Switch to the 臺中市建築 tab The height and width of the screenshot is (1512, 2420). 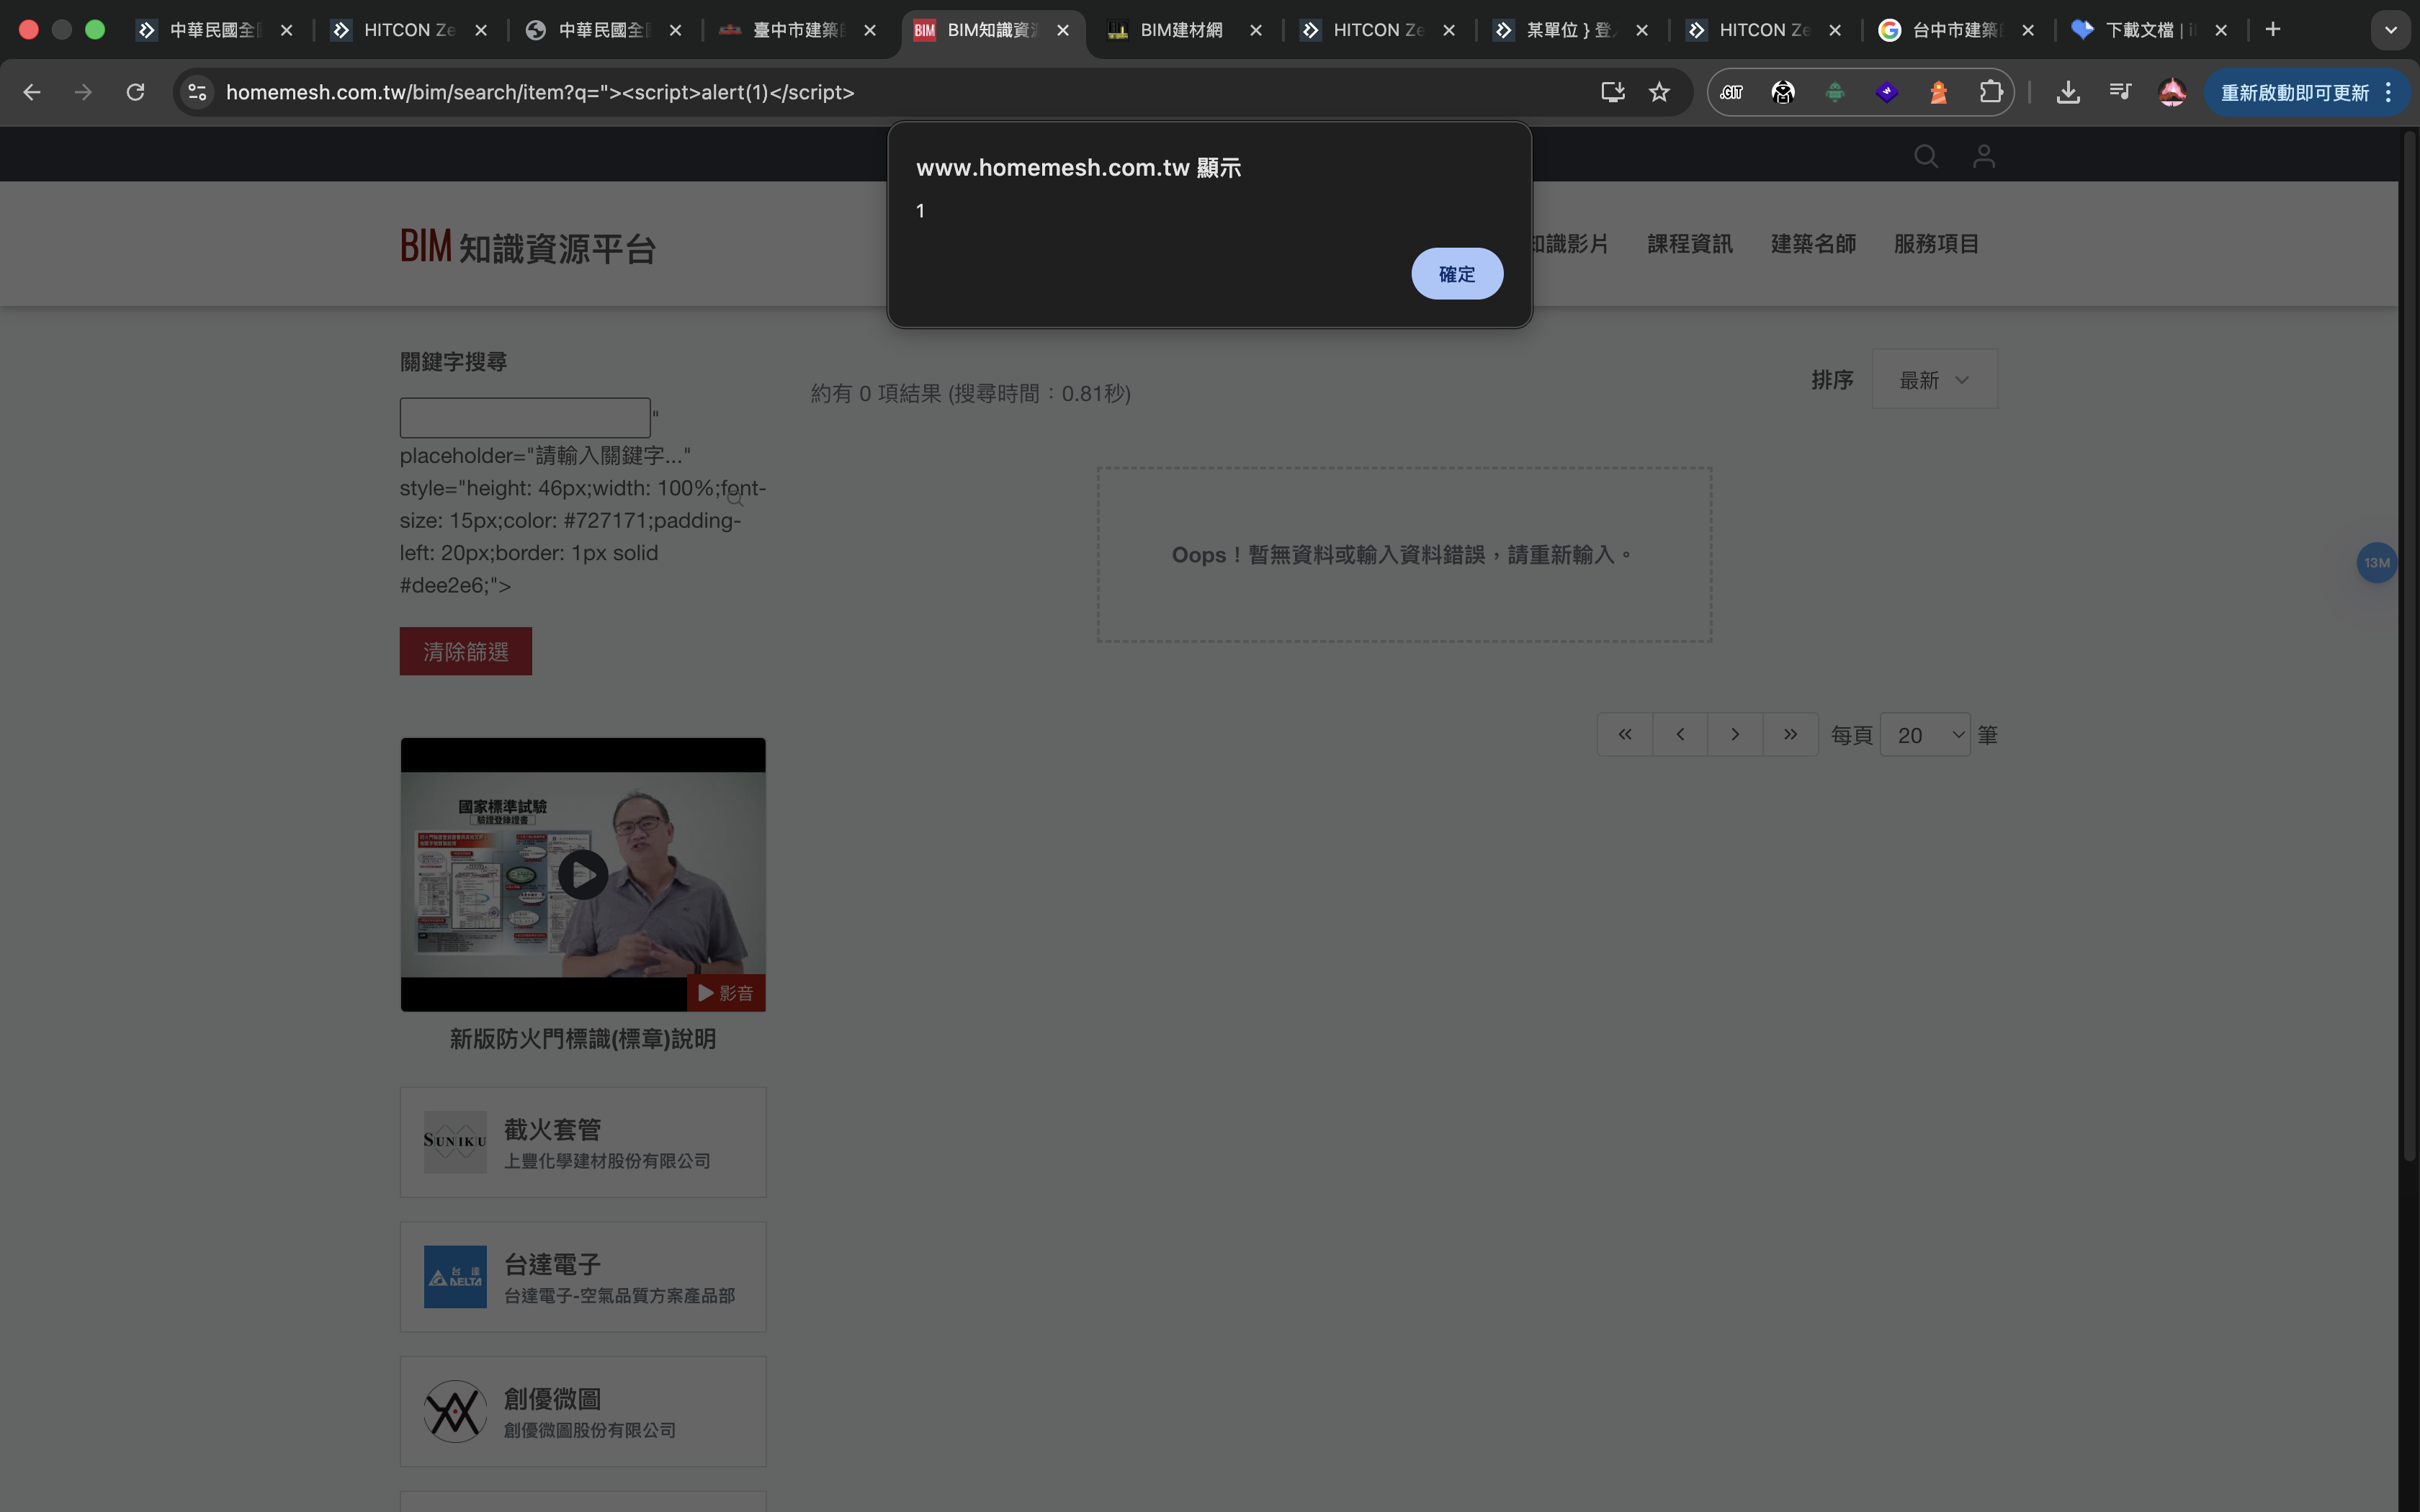797,30
